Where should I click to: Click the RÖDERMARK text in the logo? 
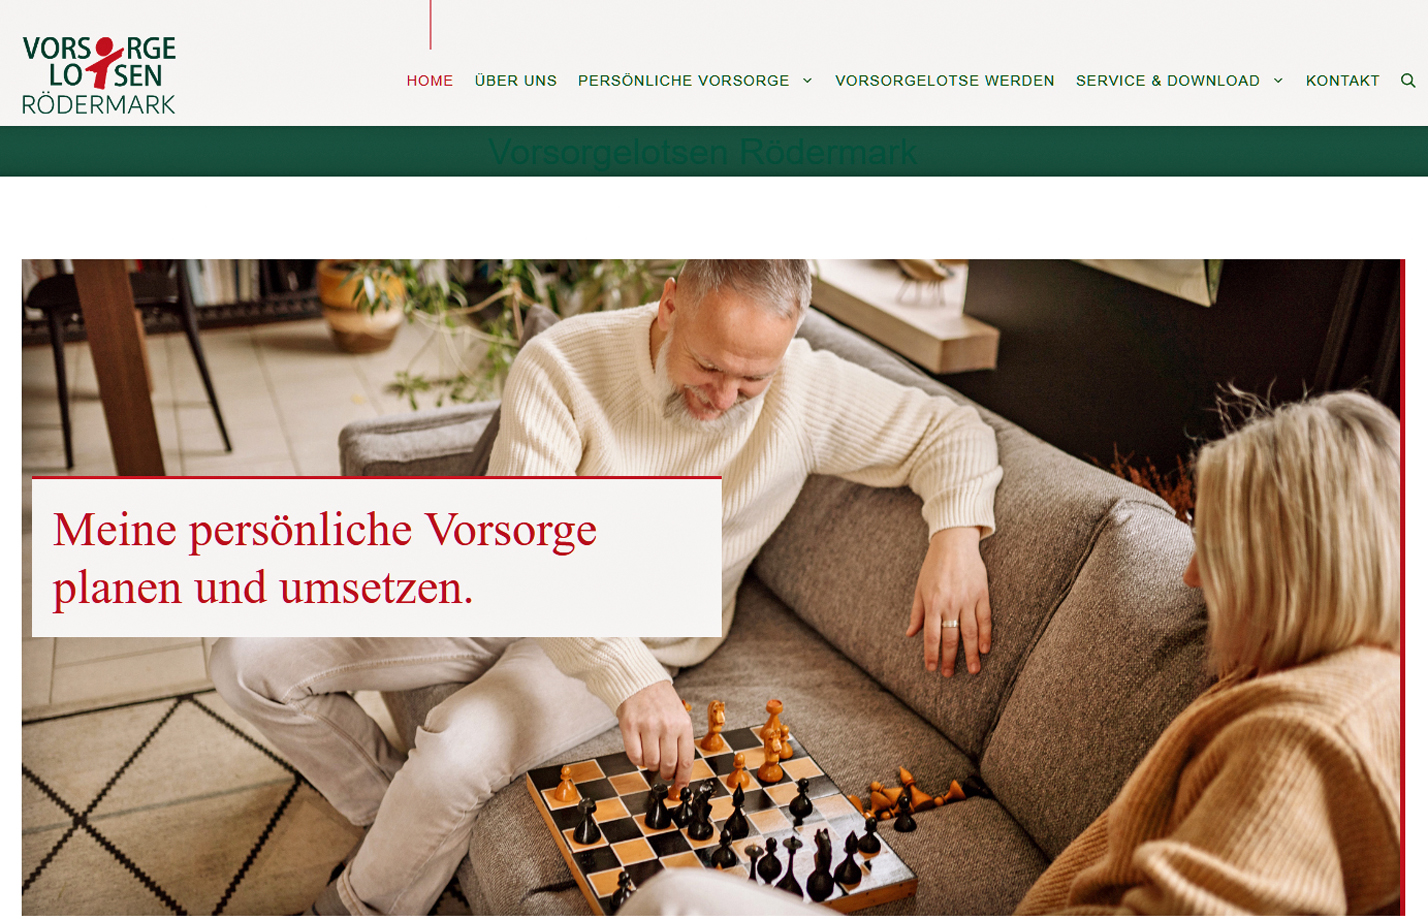point(98,103)
